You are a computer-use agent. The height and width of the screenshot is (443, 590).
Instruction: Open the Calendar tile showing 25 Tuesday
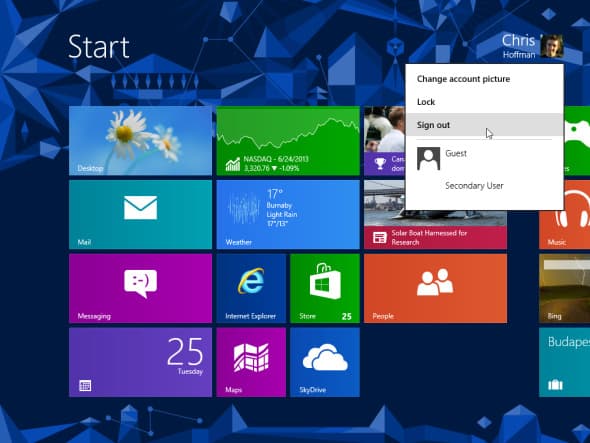coord(140,362)
